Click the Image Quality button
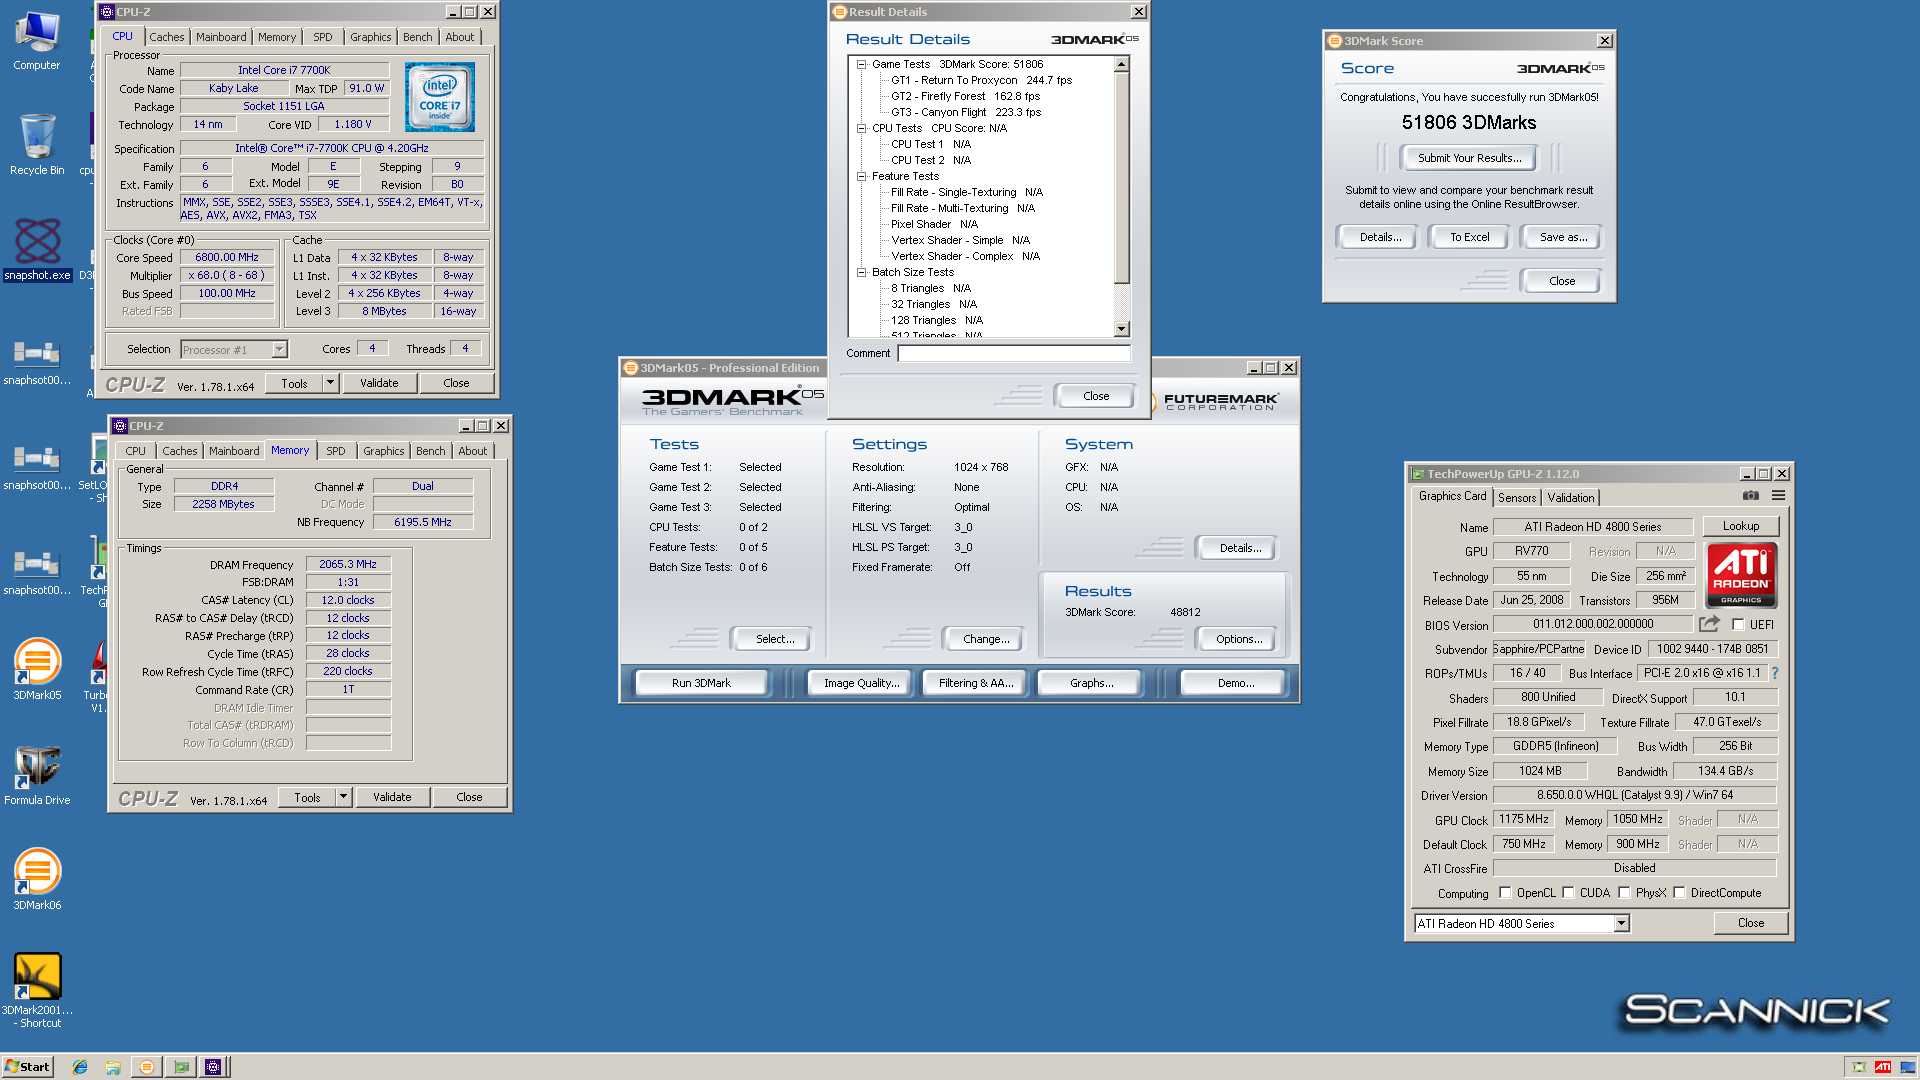The height and width of the screenshot is (1080, 1920). pos(861,683)
